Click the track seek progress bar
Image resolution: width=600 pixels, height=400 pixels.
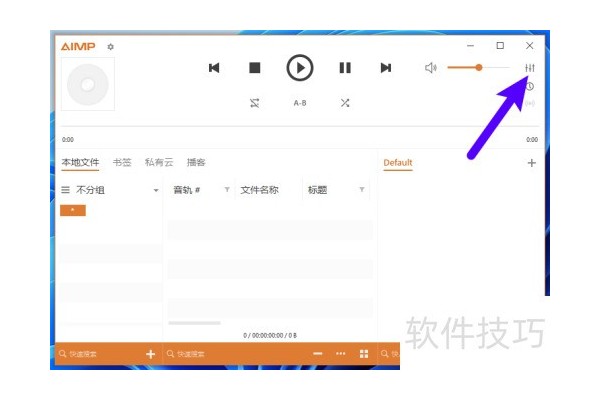point(300,126)
